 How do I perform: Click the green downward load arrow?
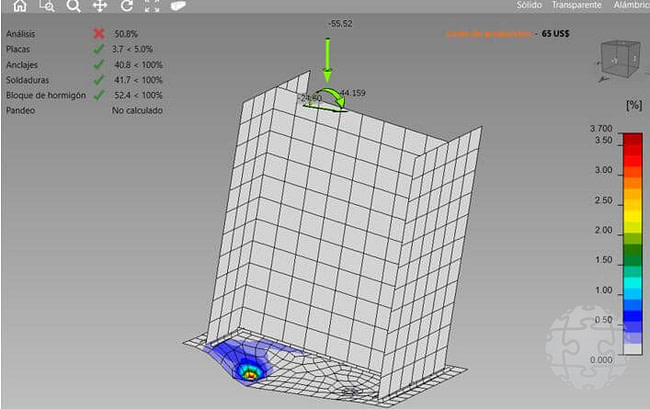(x=327, y=62)
